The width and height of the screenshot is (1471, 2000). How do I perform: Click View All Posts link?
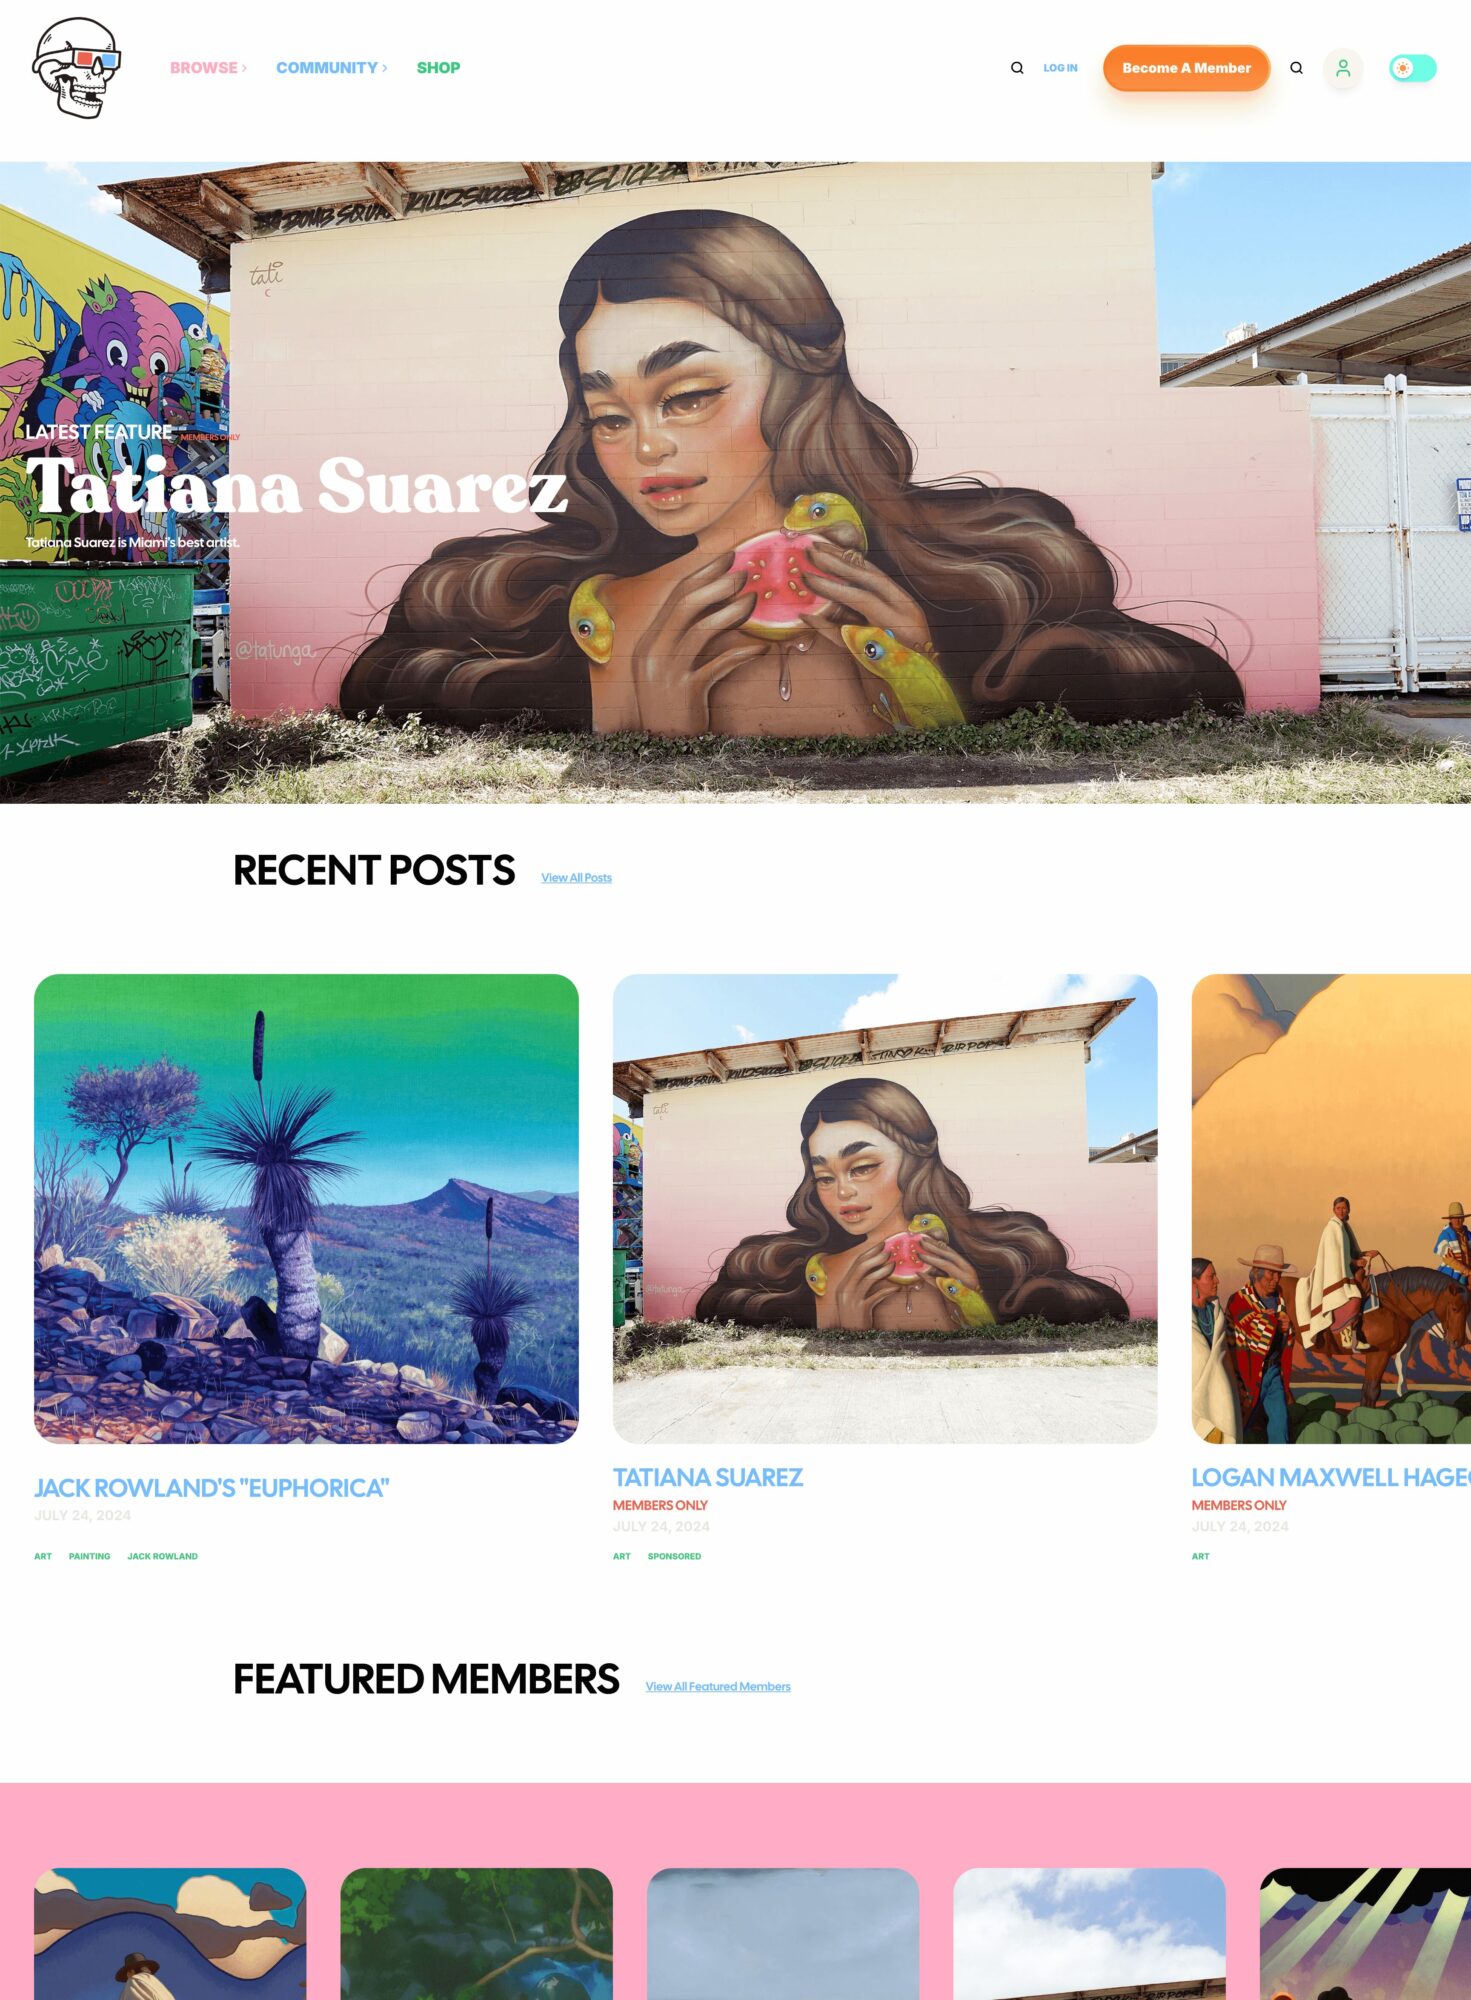click(x=576, y=878)
